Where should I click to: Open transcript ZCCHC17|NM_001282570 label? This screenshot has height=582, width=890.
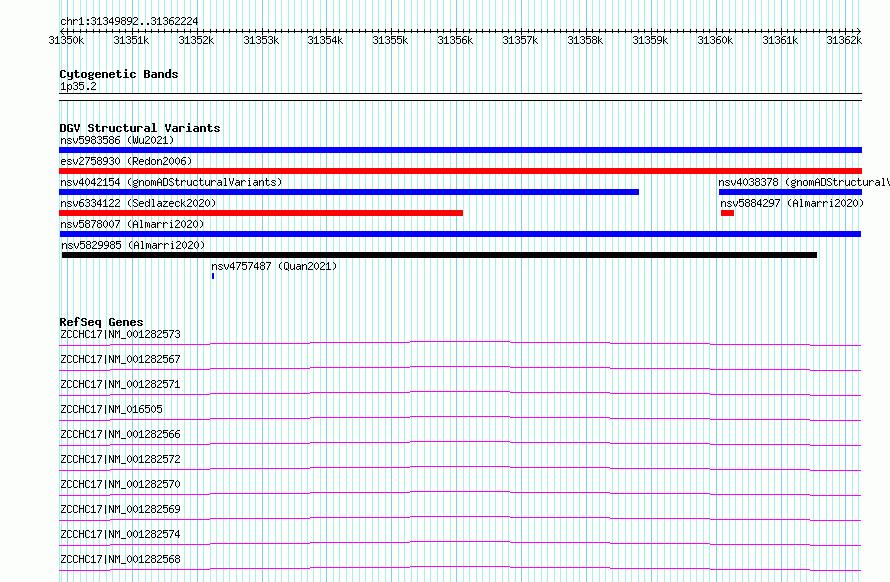[120, 484]
